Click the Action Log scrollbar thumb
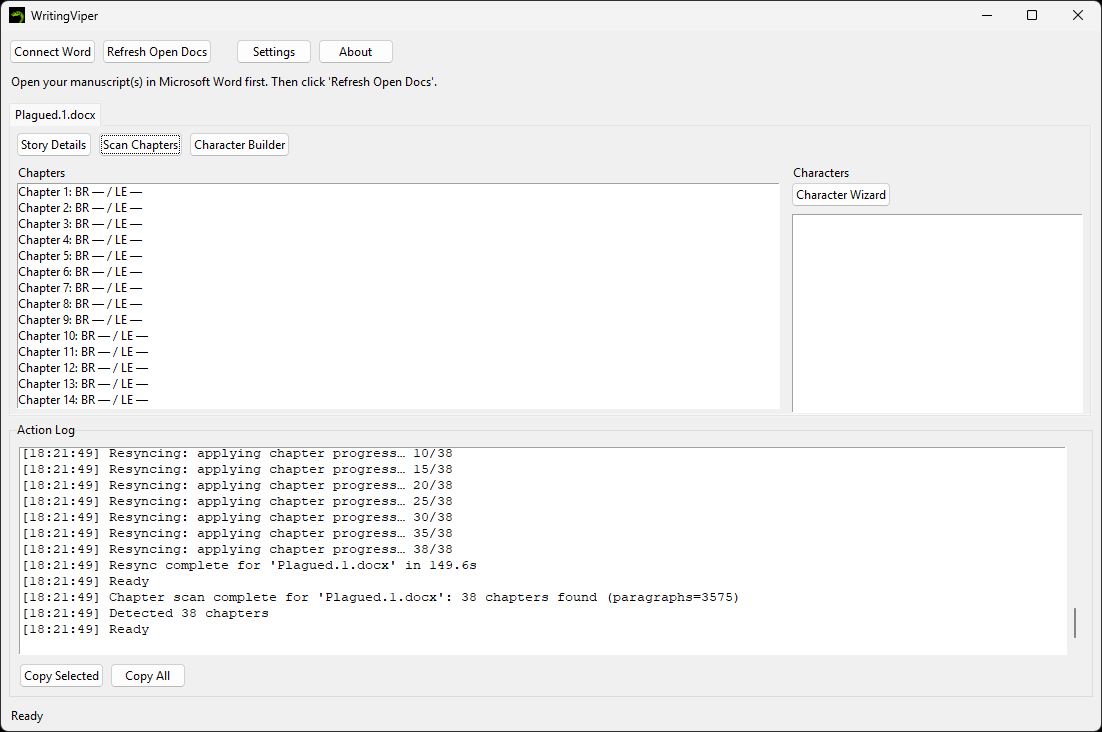This screenshot has width=1102, height=732. coord(1075,622)
